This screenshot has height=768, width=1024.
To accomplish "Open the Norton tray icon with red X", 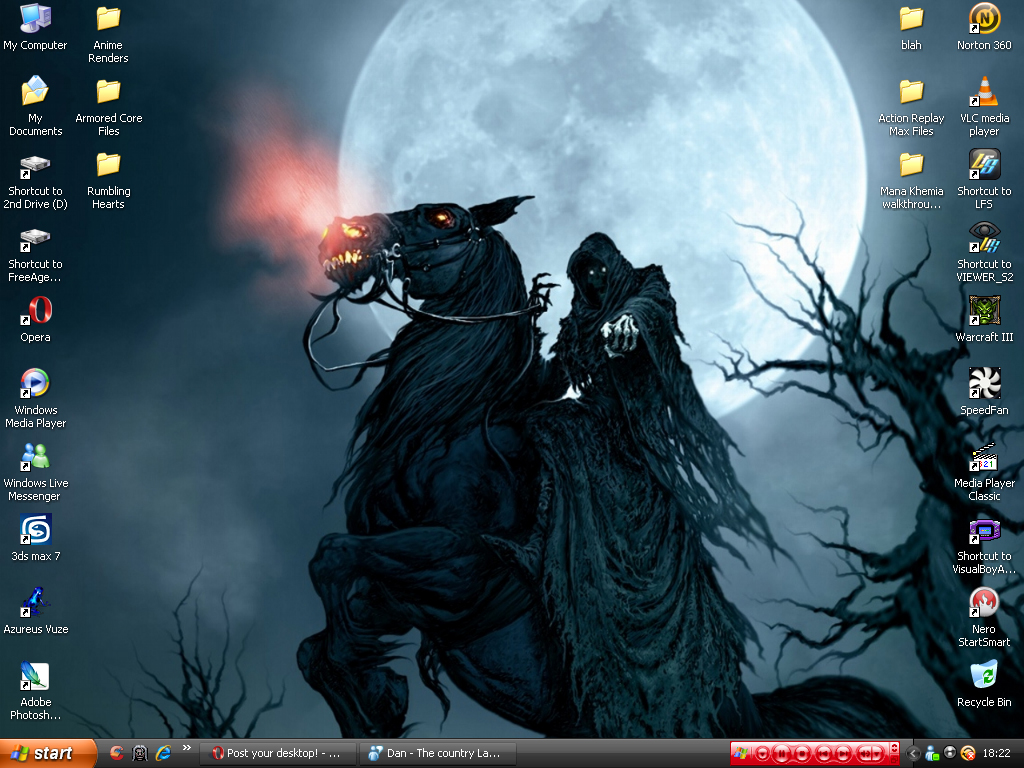I will pos(969,753).
